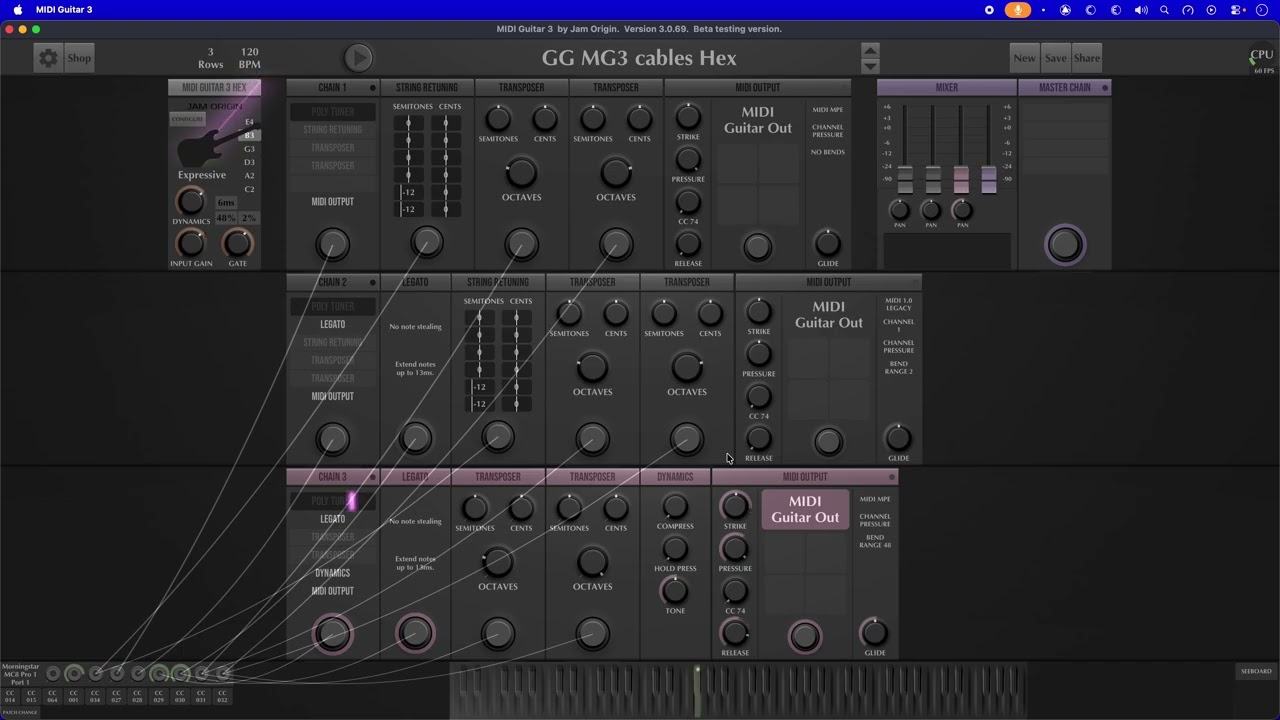Viewport: 1280px width, 720px height.
Task: Toggle the Chain 1 header enable dot
Action: 373,88
